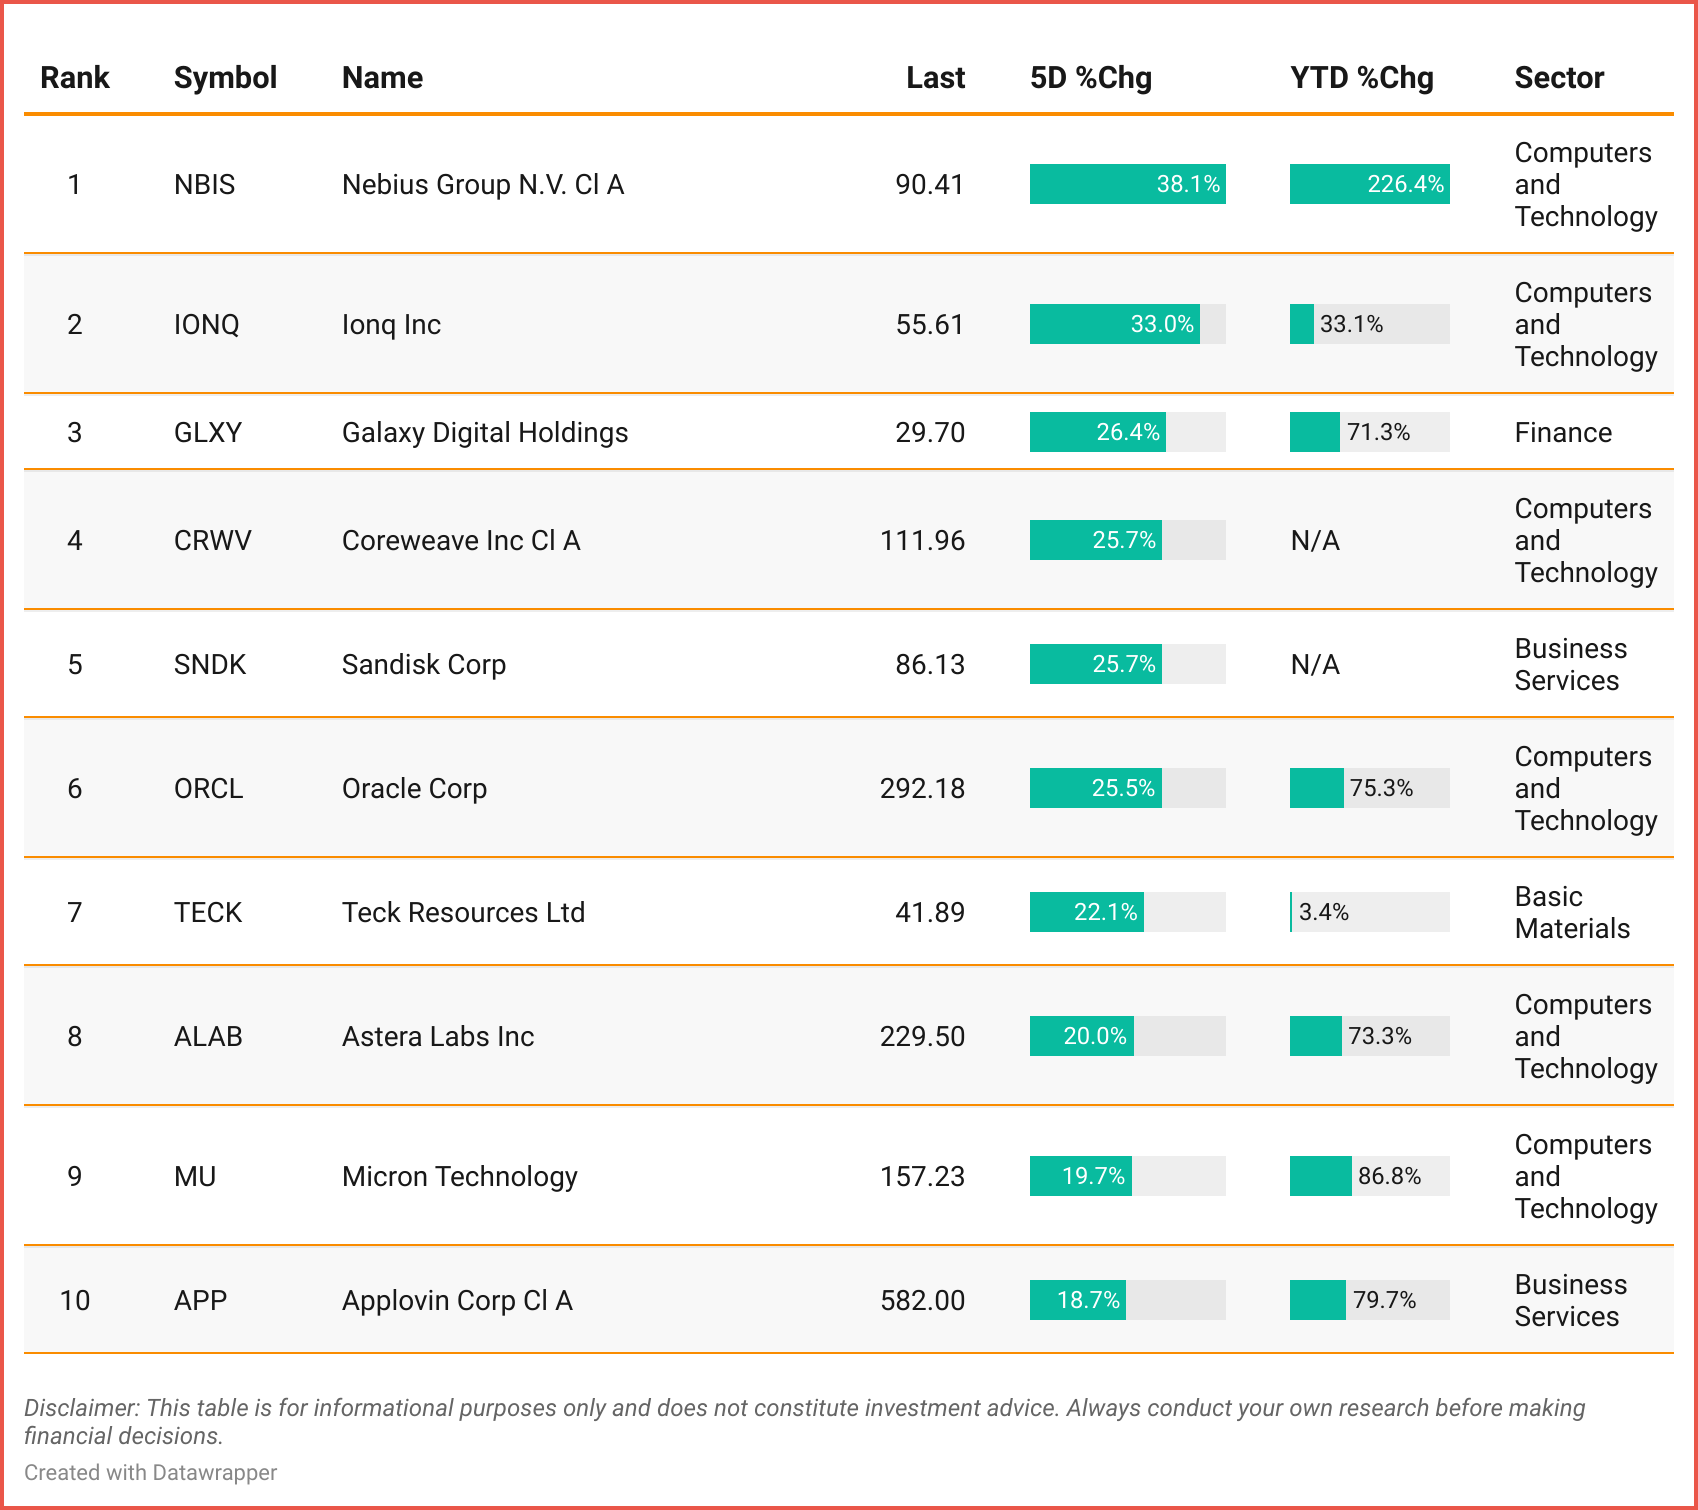1698x1510 pixels.
Task: Select the IONQ ticker symbol
Action: [x=206, y=325]
